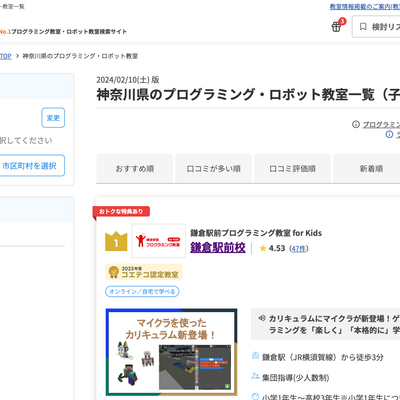This screenshot has height=400, width=400.
Task: Click the 集団指導(少人数制) text
Action: (296, 378)
